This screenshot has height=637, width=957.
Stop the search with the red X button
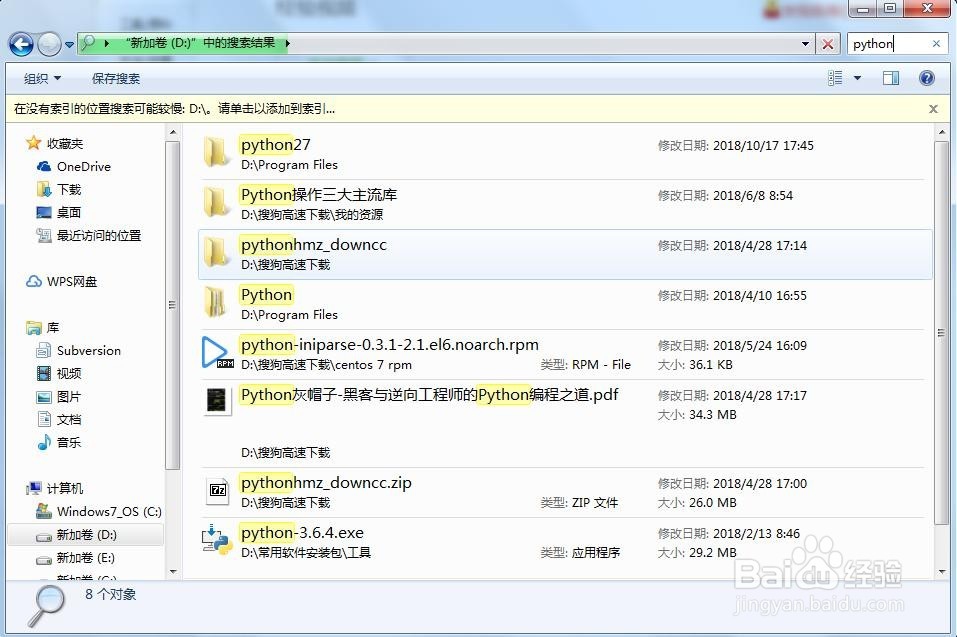pos(828,44)
